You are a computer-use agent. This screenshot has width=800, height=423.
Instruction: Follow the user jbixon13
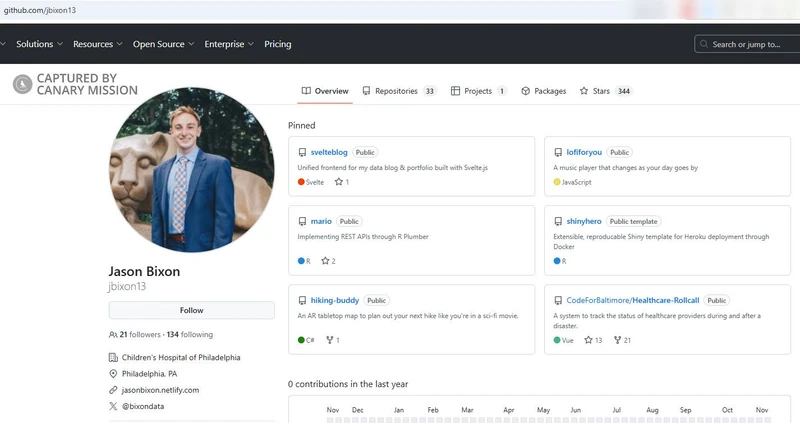[x=191, y=310]
